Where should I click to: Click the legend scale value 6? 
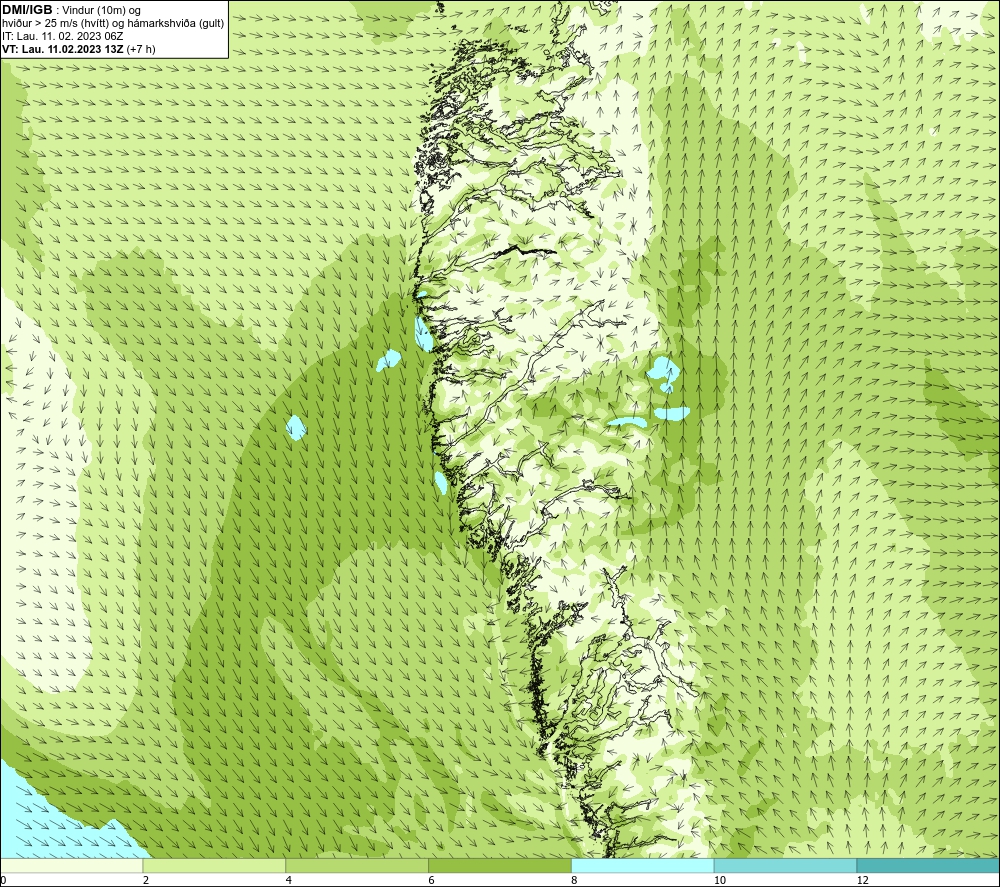[432, 880]
